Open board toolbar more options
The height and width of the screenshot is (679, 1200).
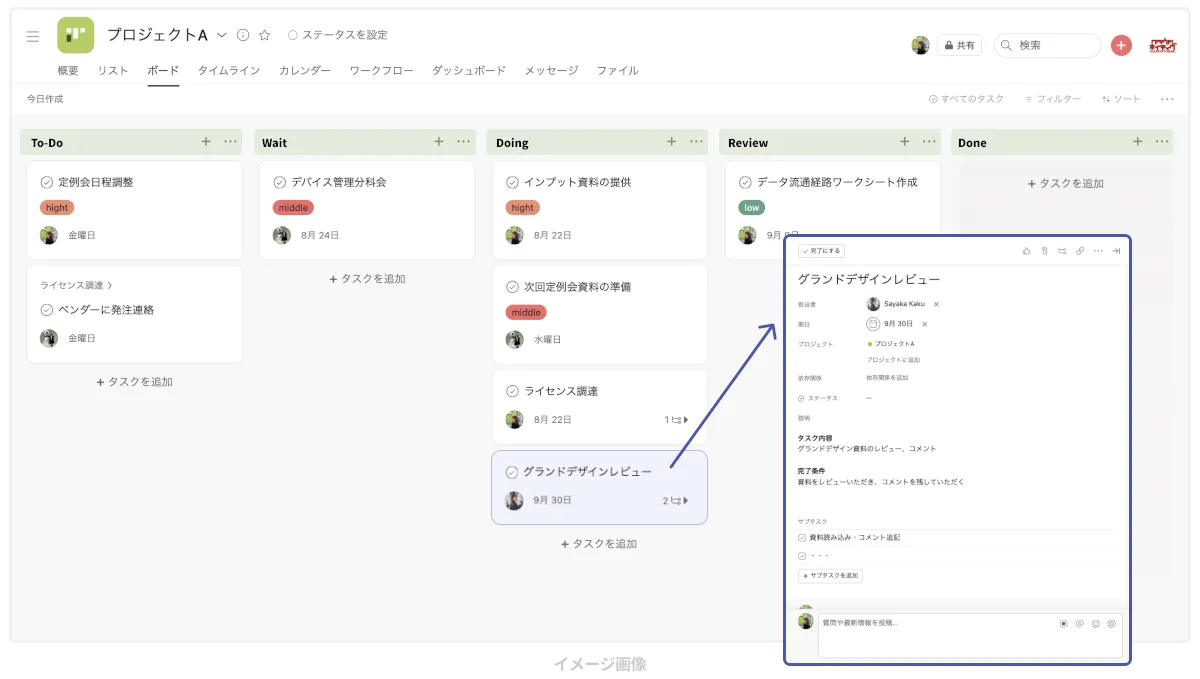tap(1167, 99)
